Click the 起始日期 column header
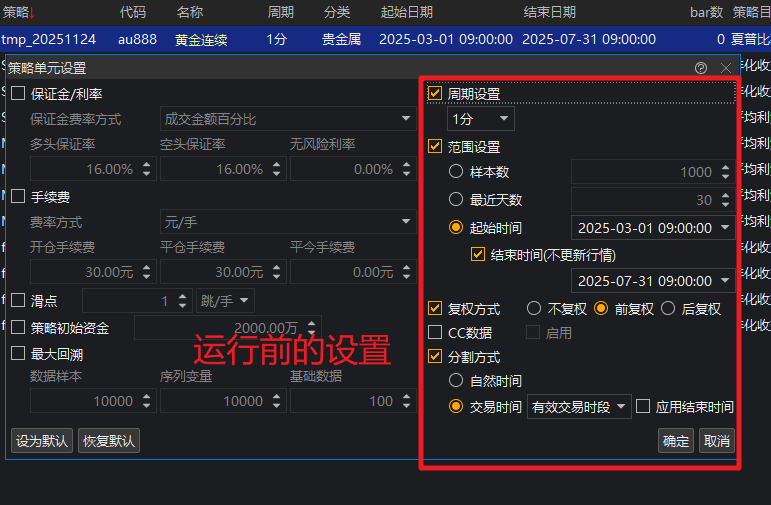The width and height of the screenshot is (771, 505). pyautogui.click(x=407, y=12)
